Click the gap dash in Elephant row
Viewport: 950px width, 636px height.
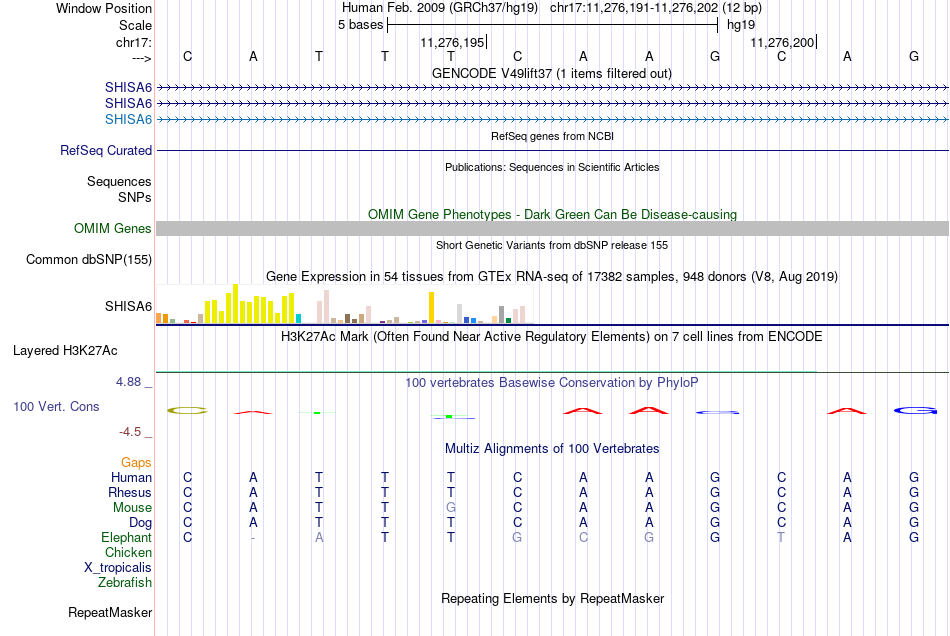click(253, 538)
